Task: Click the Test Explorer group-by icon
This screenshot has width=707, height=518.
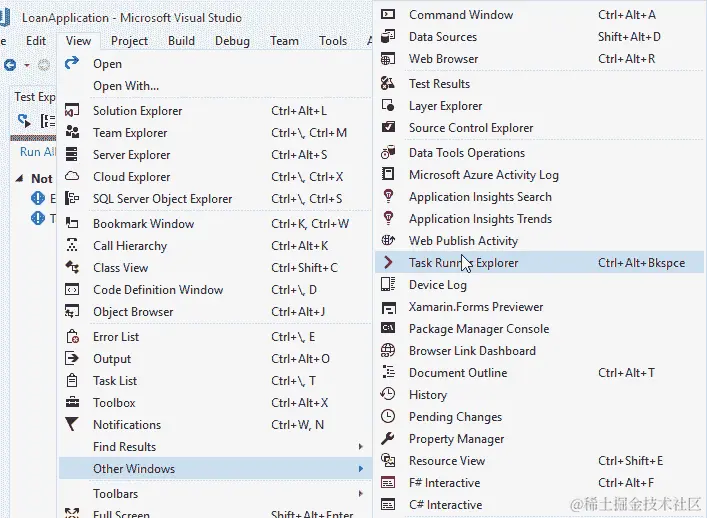Action: [x=48, y=120]
